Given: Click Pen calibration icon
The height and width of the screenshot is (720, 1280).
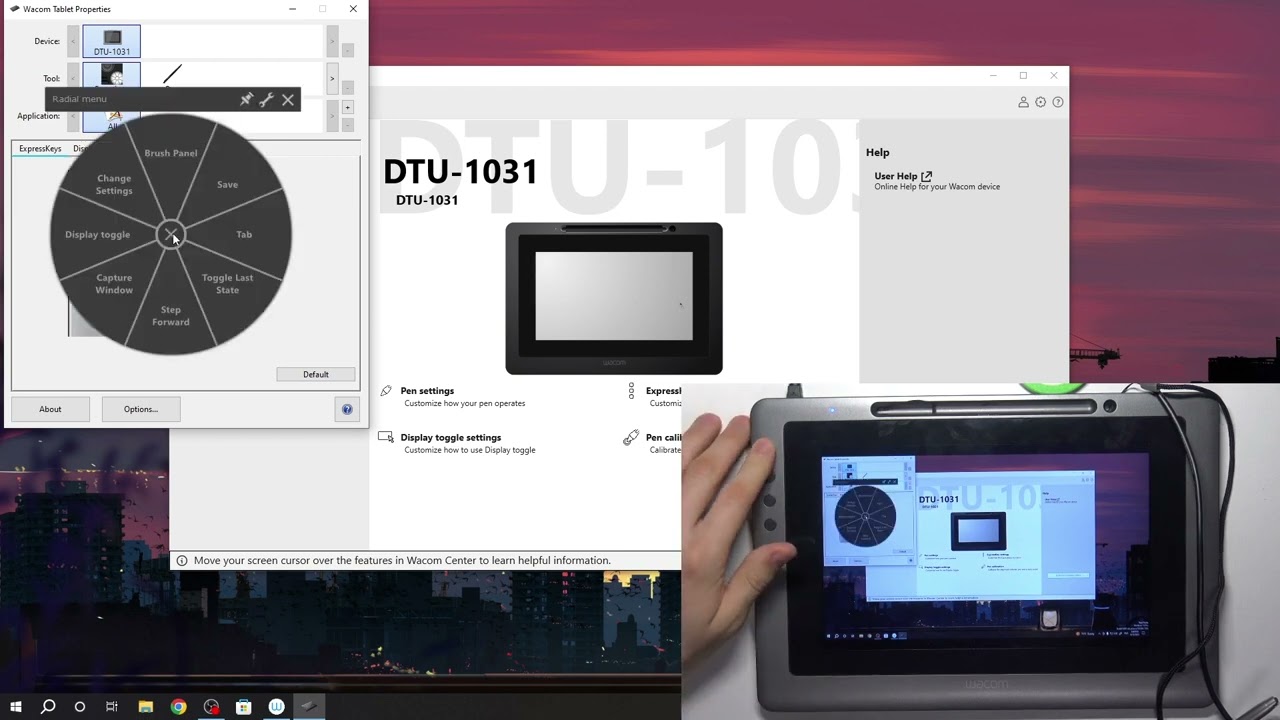Looking at the screenshot, I should pos(631,437).
